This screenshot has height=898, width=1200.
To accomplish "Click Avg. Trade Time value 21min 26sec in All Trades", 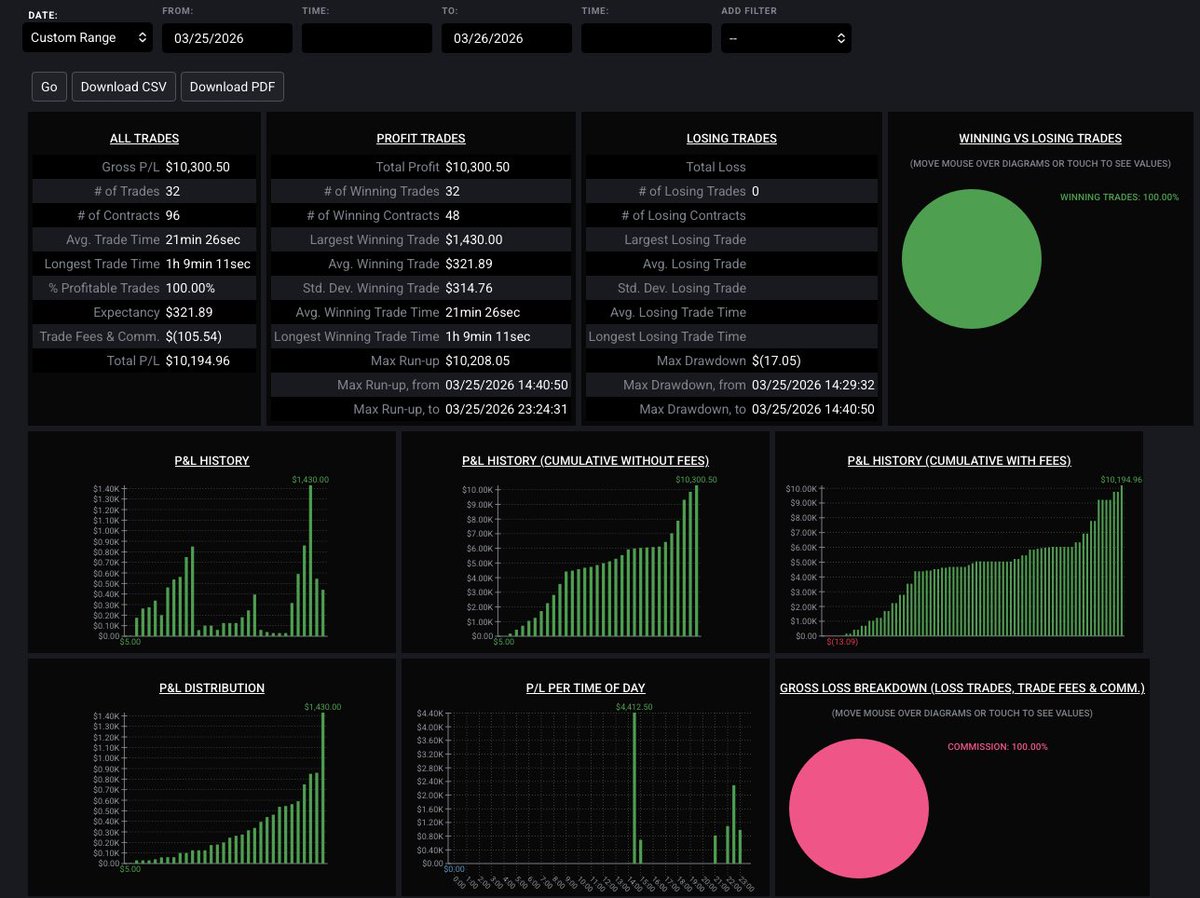I will click(x=203, y=240).
